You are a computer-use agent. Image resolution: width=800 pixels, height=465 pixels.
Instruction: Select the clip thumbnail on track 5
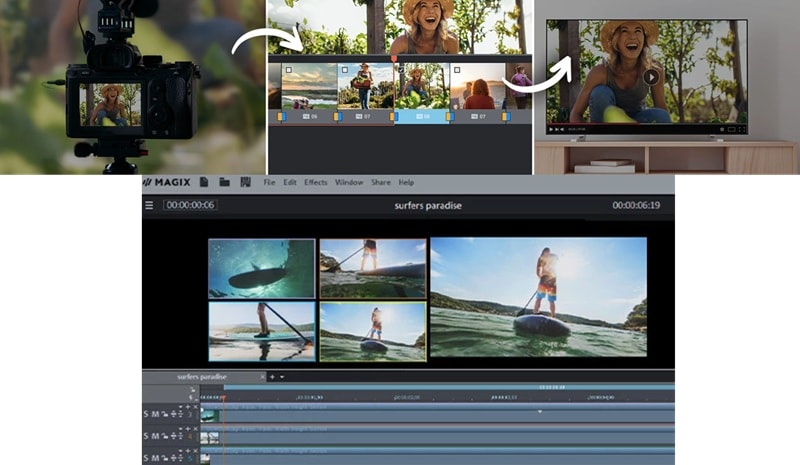coord(205,458)
